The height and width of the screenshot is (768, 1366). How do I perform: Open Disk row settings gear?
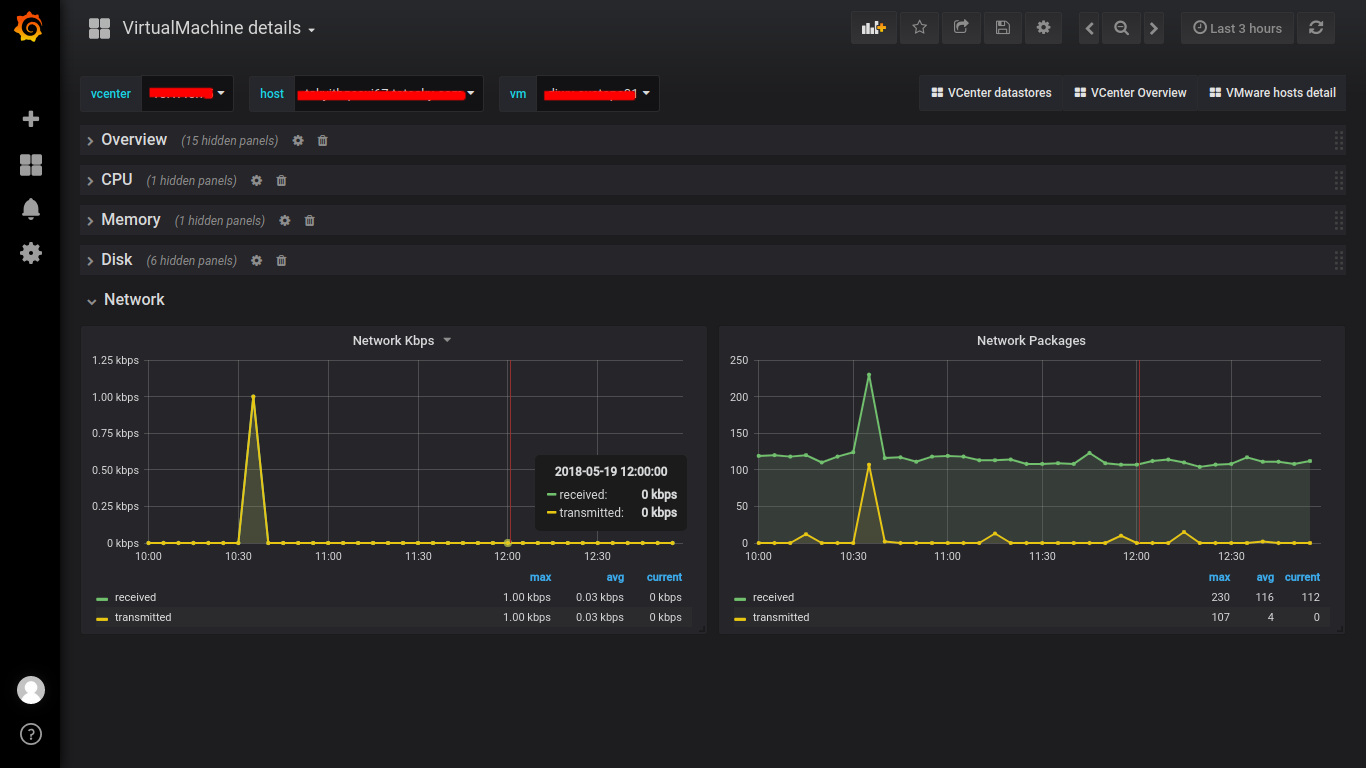(x=257, y=261)
